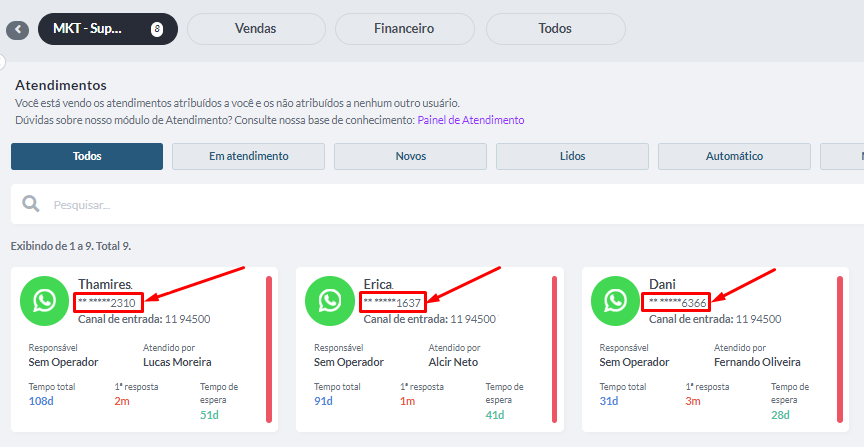
Task: Open the Erica contact name
Action: pos(378,284)
